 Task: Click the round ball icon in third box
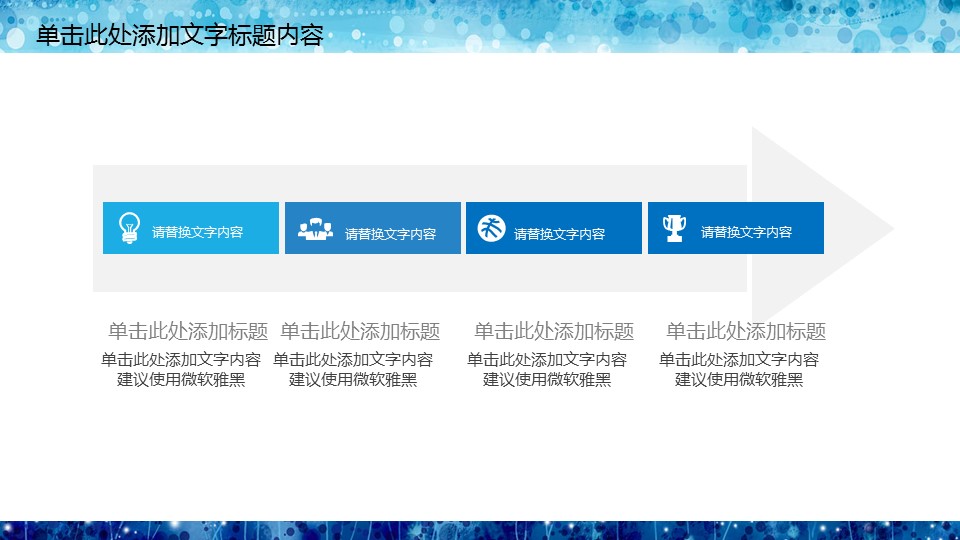[490, 228]
